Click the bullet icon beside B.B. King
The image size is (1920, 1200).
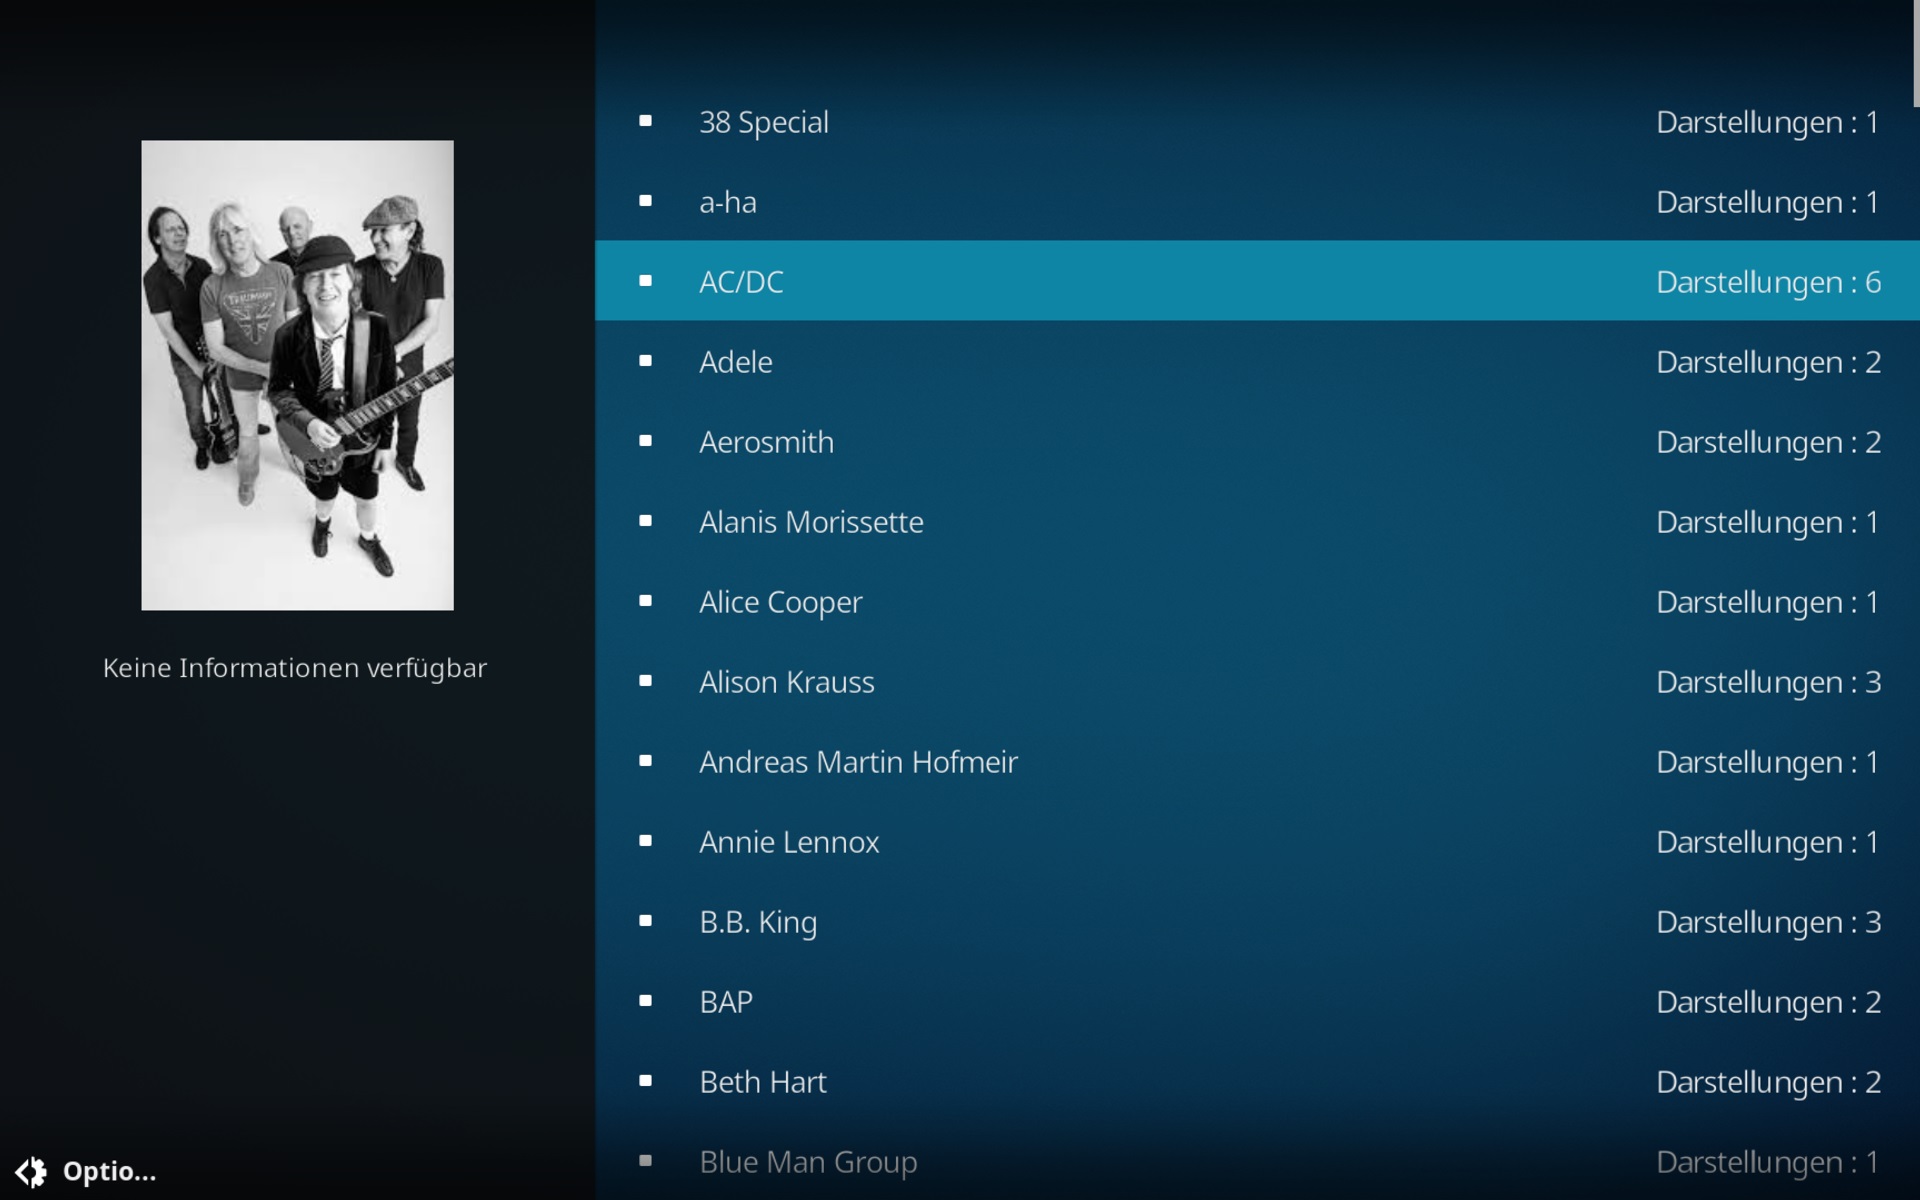(645, 921)
